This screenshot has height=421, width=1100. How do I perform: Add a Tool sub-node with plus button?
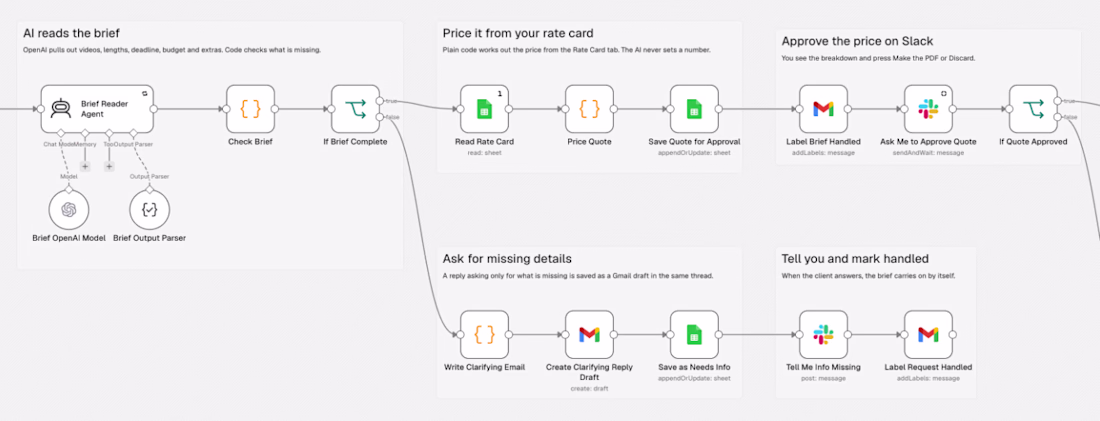tap(109, 166)
